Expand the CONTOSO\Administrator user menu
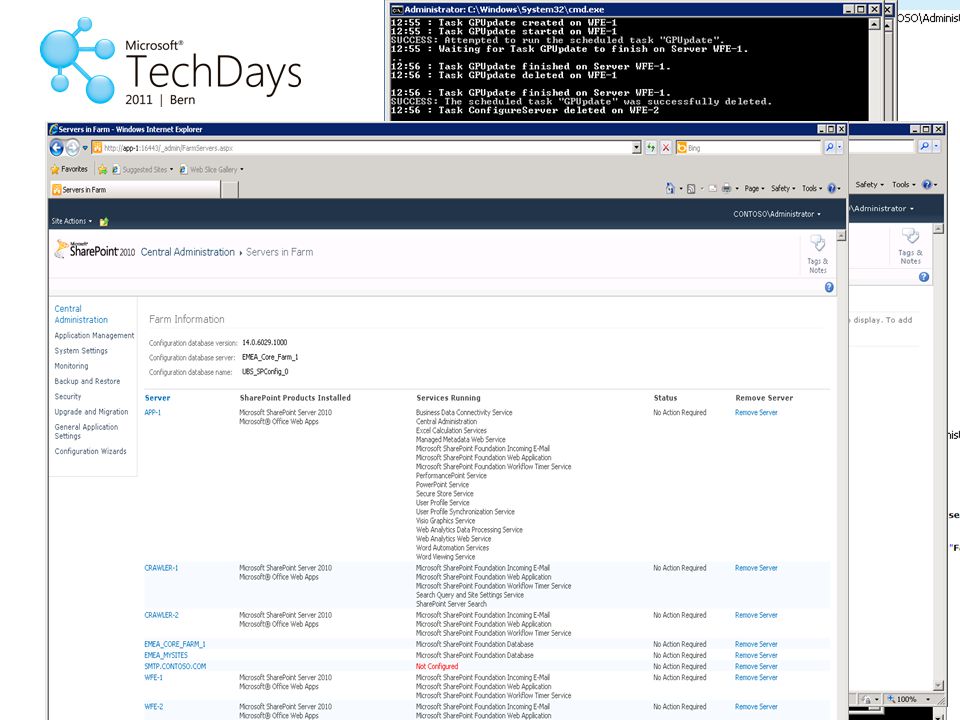The height and width of the screenshot is (720, 960). (777, 214)
